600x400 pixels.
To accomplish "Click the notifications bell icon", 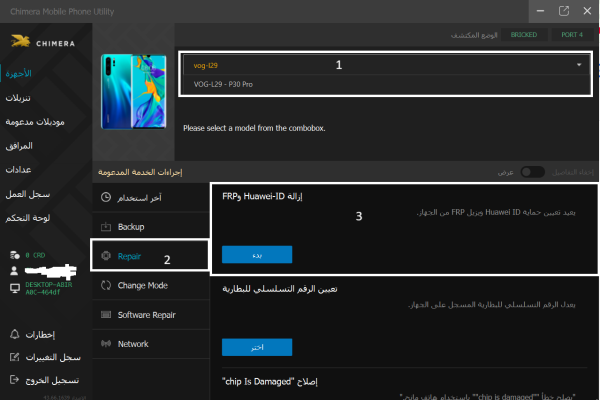I will point(15,334).
